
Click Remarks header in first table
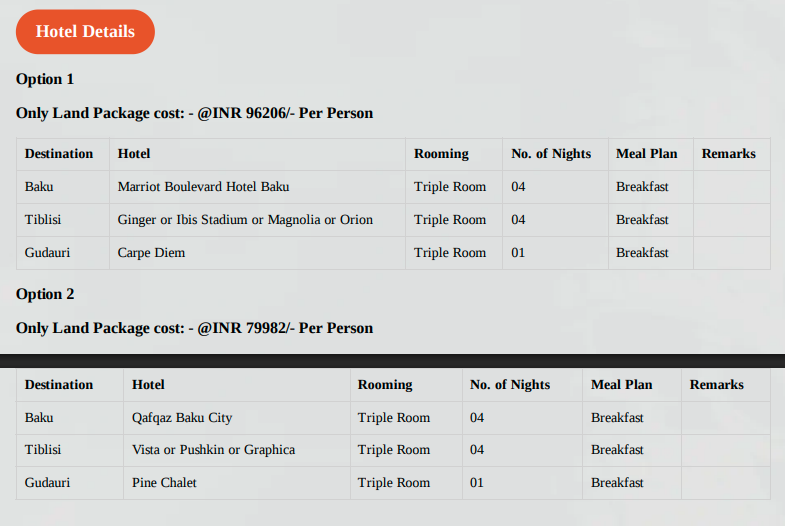coord(728,154)
